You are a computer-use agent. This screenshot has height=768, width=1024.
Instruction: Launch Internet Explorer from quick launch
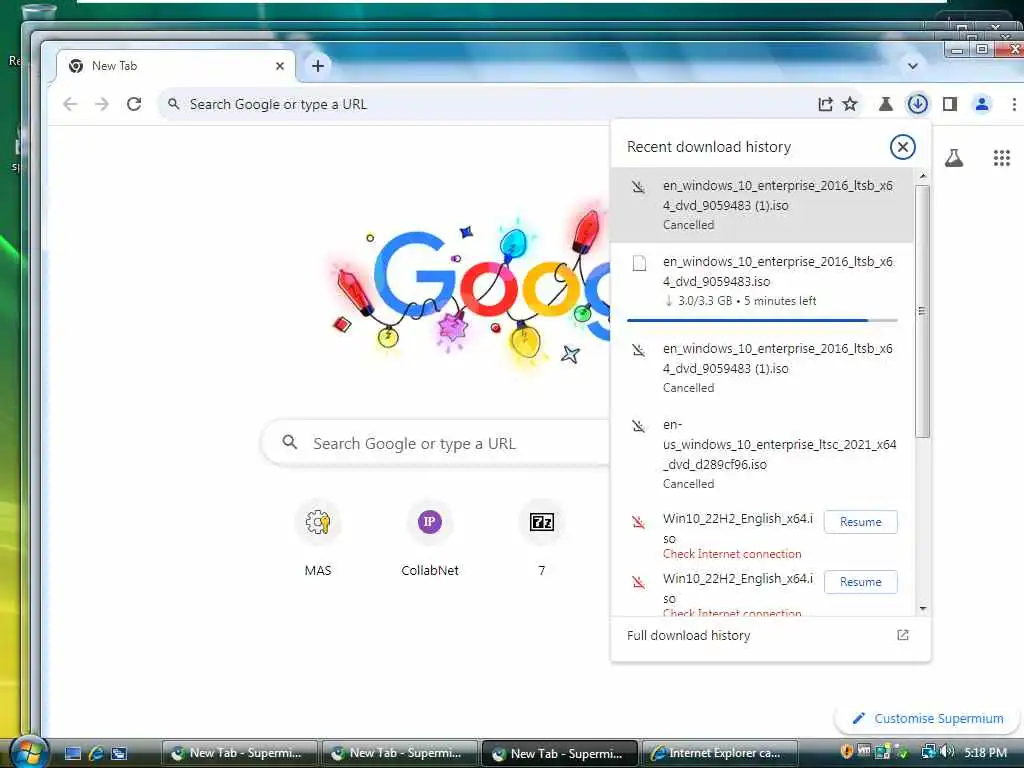click(x=95, y=753)
